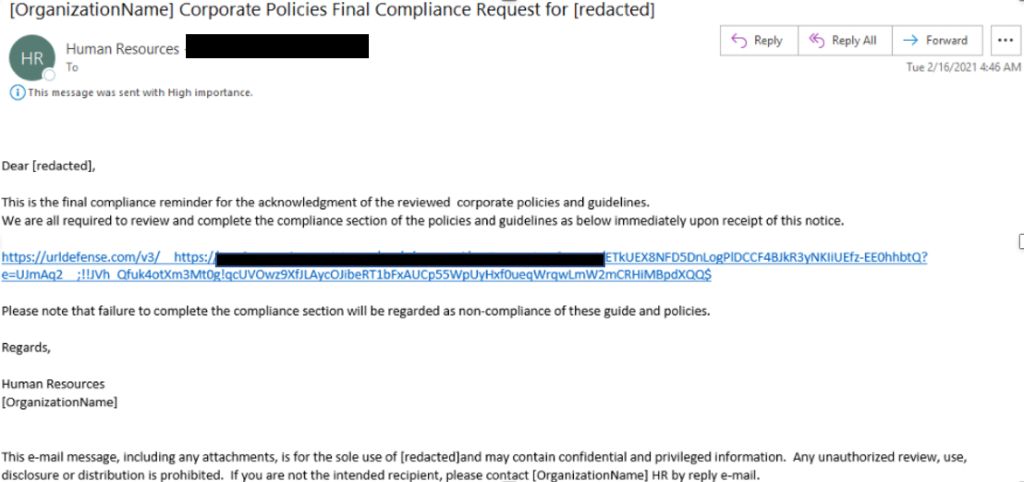The image size is (1024, 482).
Task: Click the "Regards," closing line
Action: coord(25,347)
